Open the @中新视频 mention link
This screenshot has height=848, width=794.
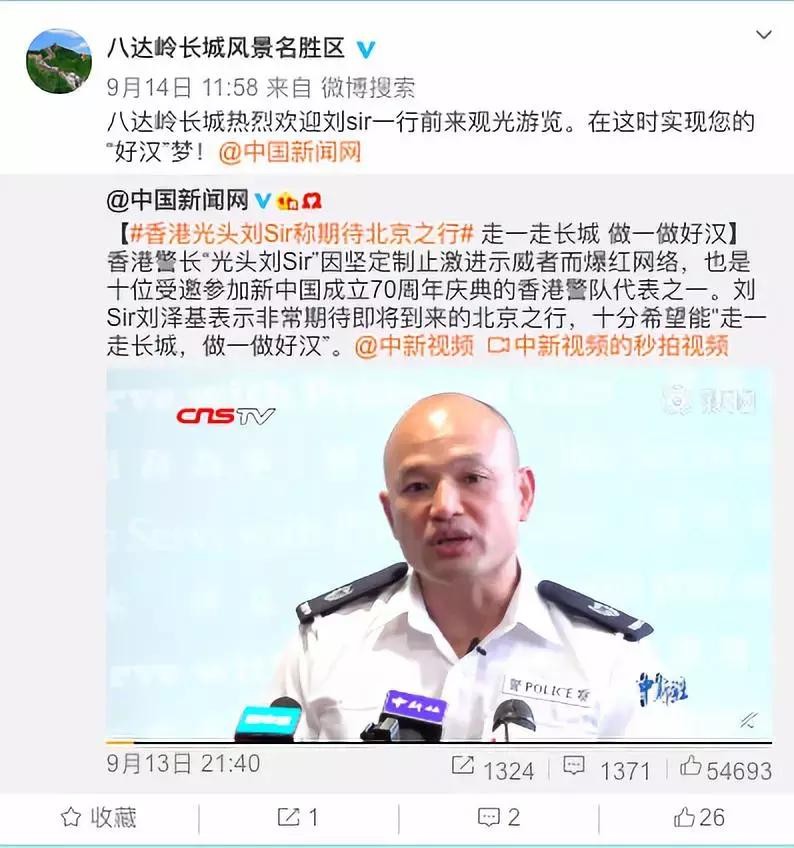(x=414, y=346)
